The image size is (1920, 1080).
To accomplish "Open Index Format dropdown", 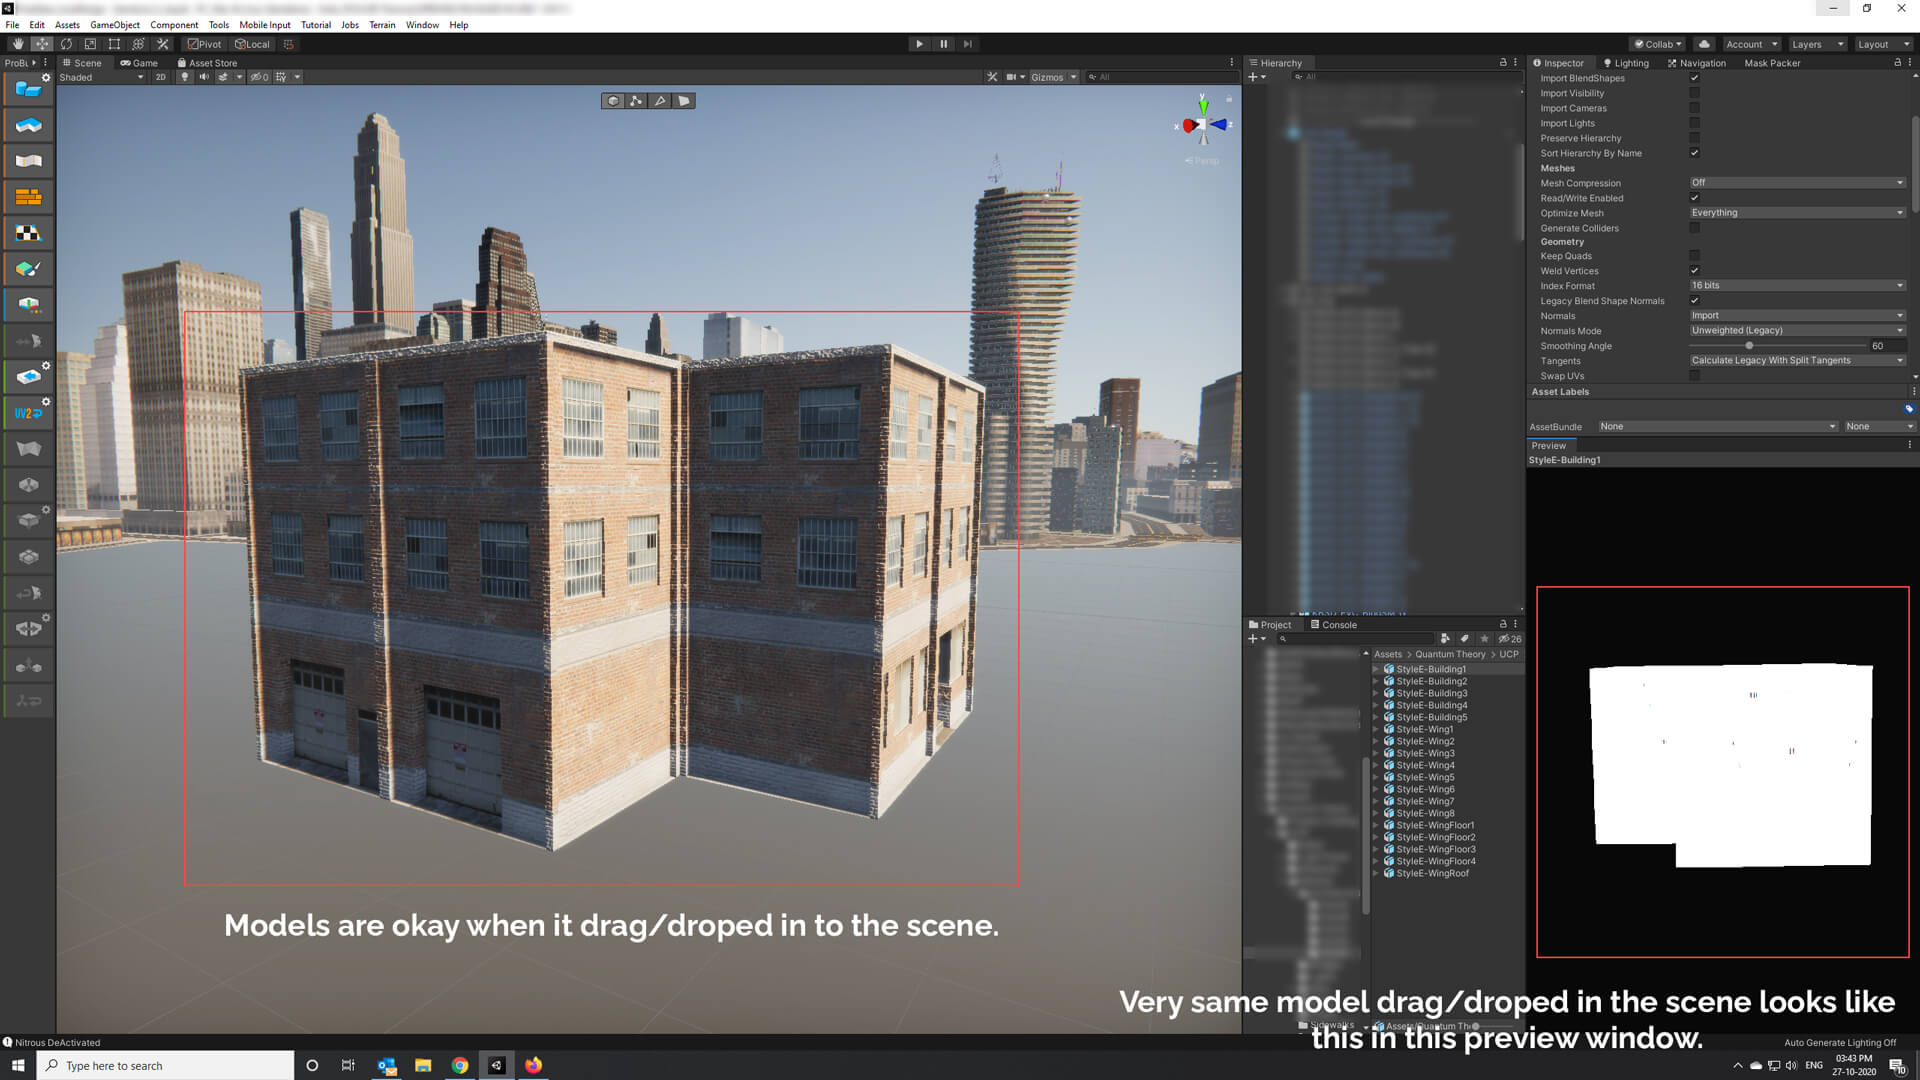I will pyautogui.click(x=1797, y=286).
